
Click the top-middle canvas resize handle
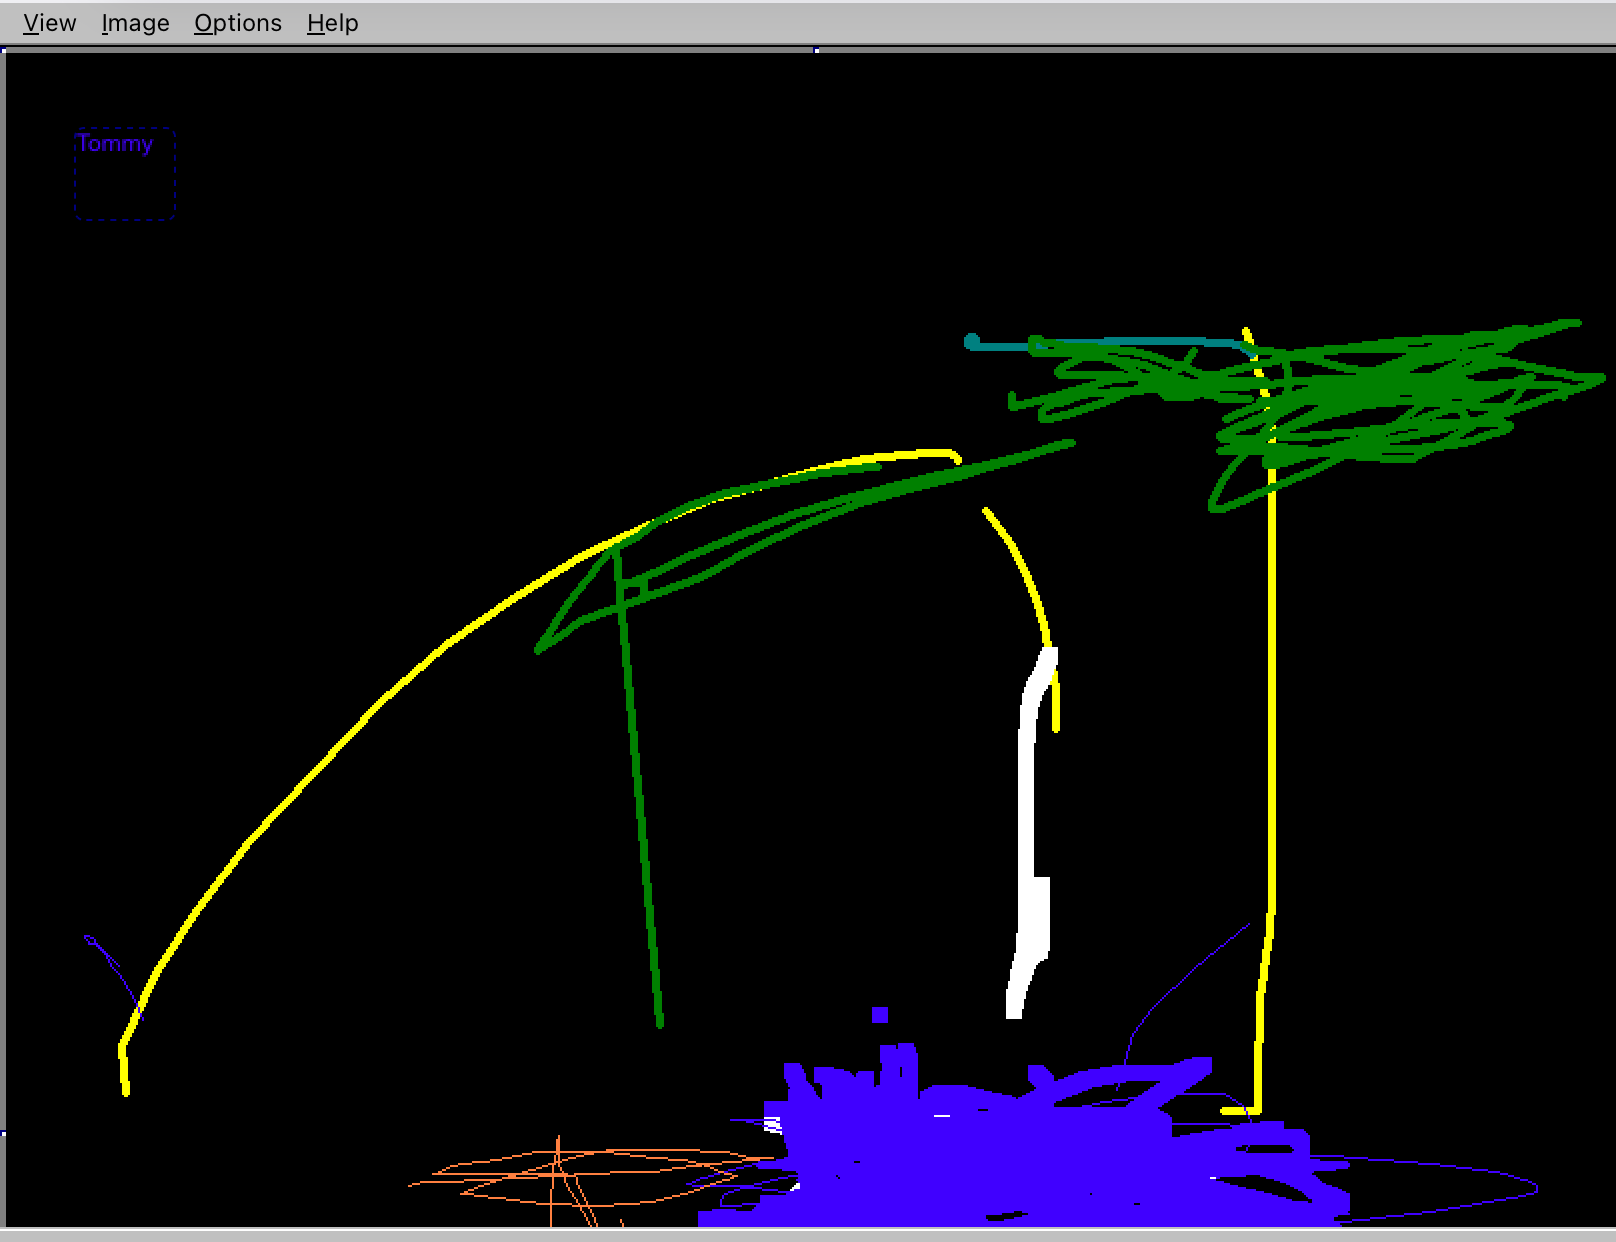(x=816, y=49)
